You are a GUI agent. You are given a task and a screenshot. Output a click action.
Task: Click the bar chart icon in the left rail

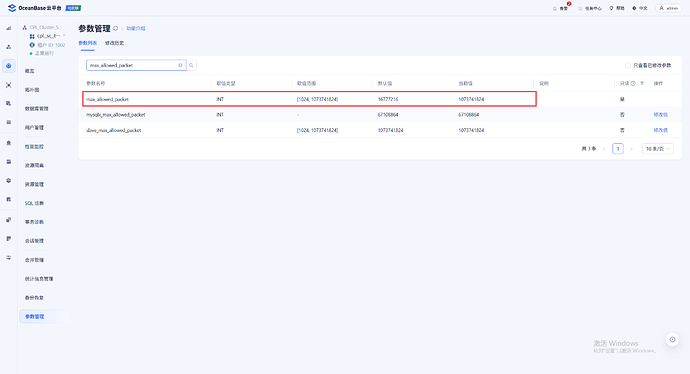pyautogui.click(x=8, y=28)
